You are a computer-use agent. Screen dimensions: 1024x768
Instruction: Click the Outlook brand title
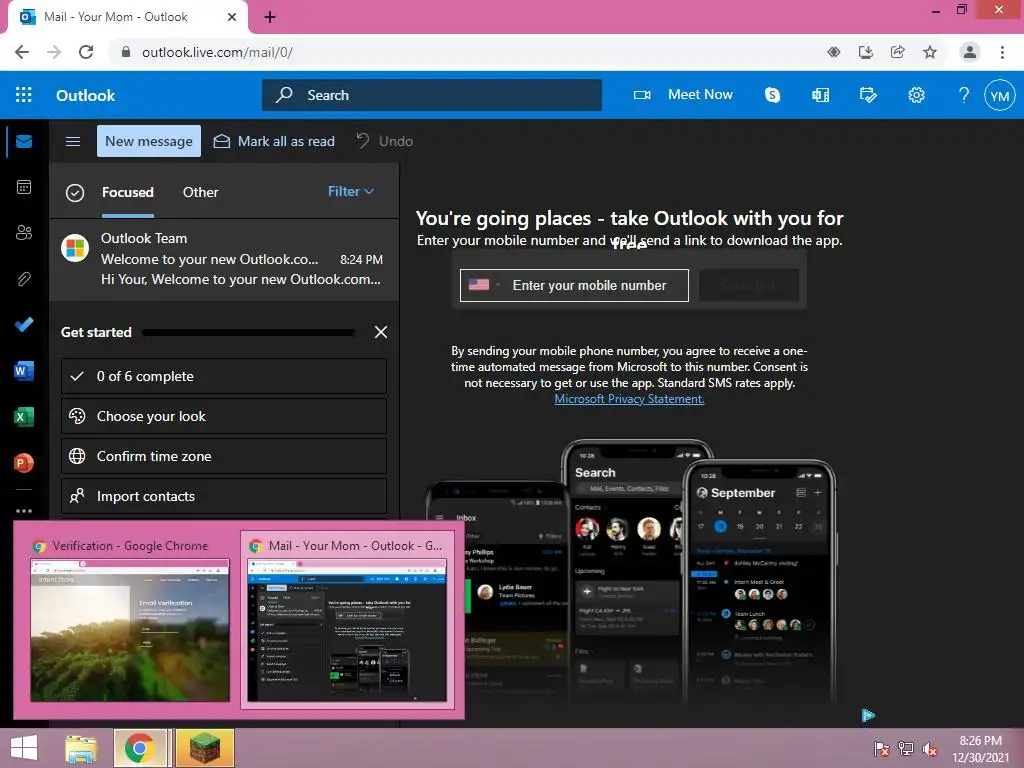coord(86,95)
